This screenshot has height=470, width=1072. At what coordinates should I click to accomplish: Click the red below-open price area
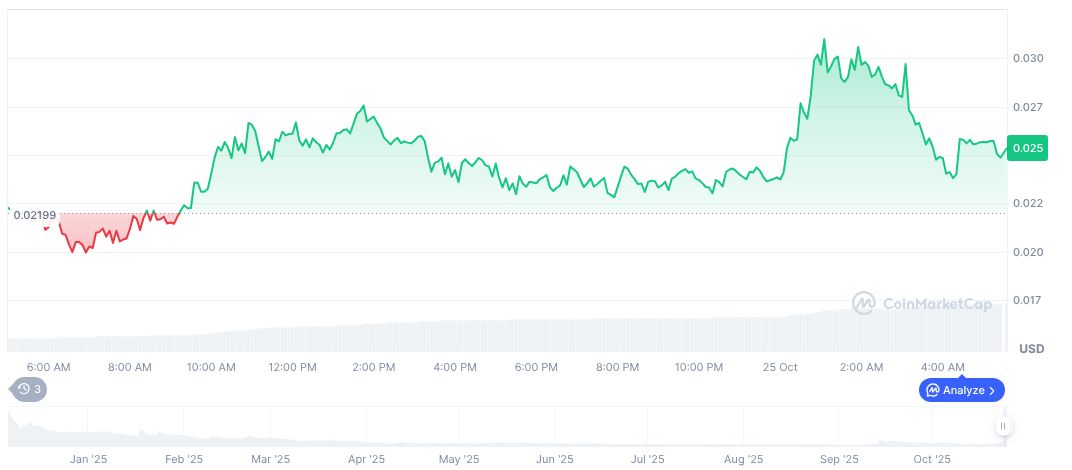pyautogui.click(x=90, y=230)
